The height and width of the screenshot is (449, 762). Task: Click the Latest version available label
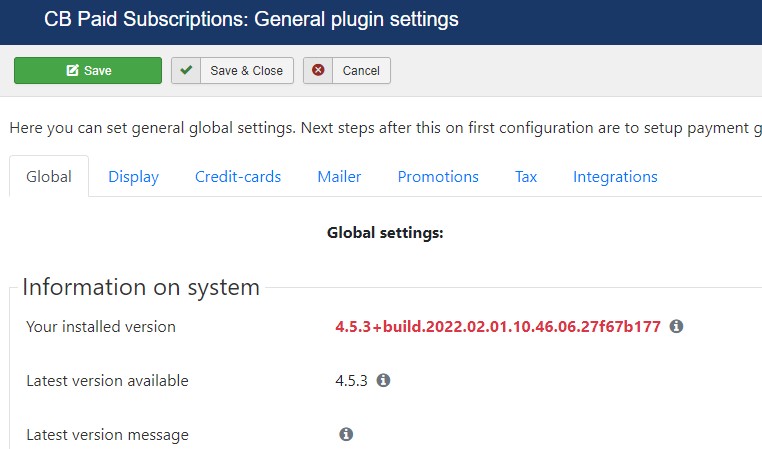point(107,380)
